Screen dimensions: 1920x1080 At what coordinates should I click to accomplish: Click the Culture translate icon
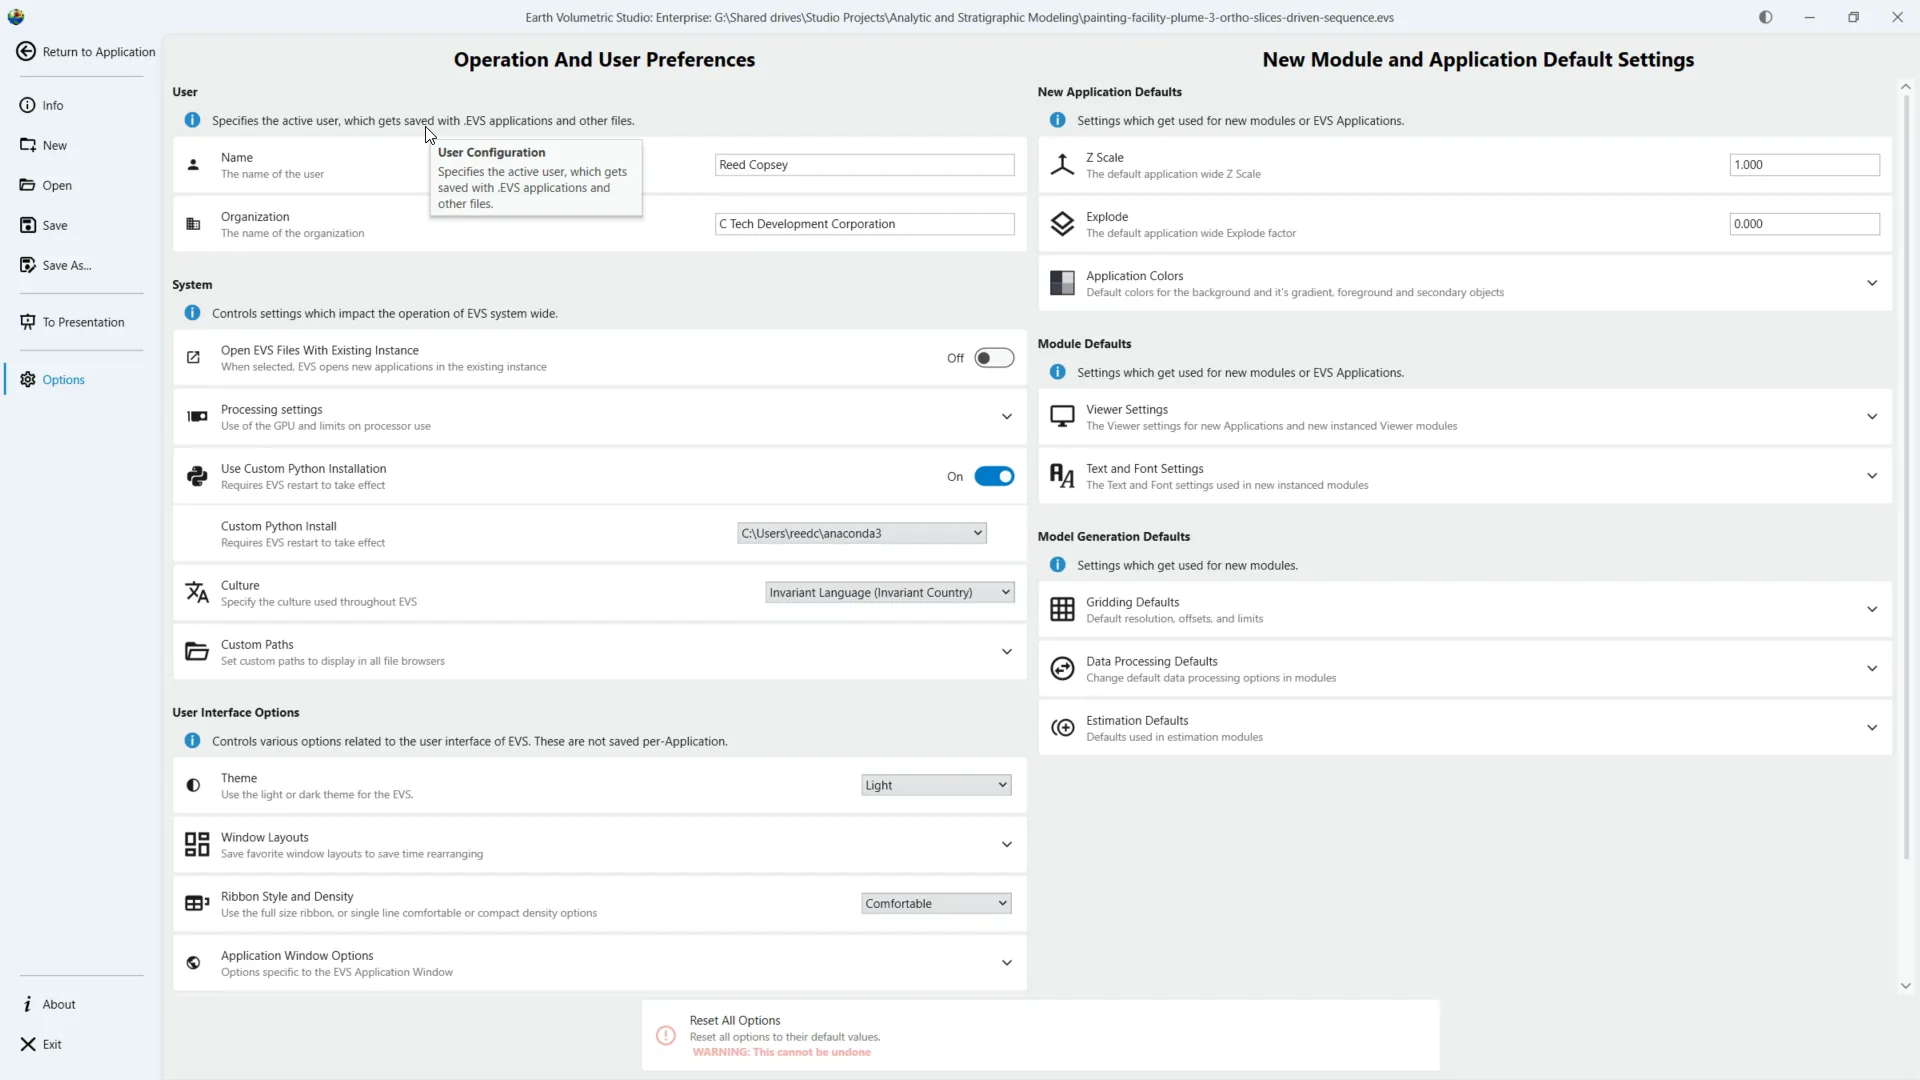click(197, 593)
